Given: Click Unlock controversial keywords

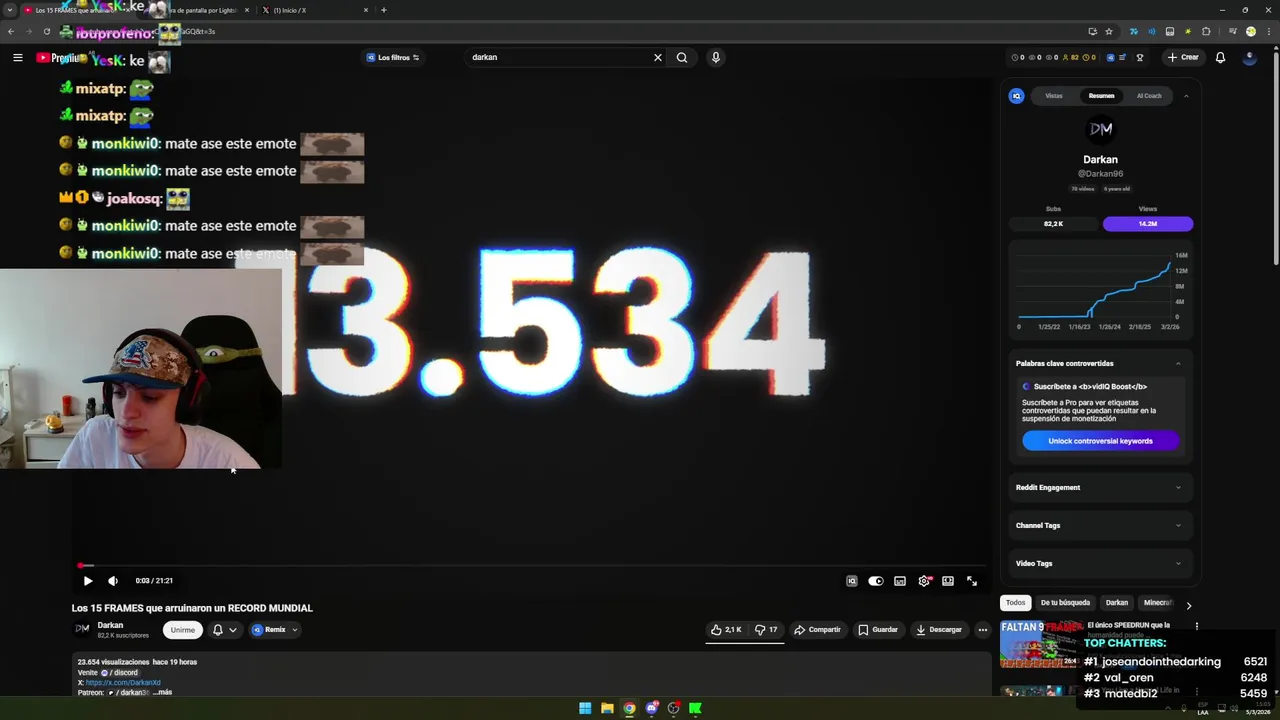Looking at the screenshot, I should pyautogui.click(x=1100, y=441).
